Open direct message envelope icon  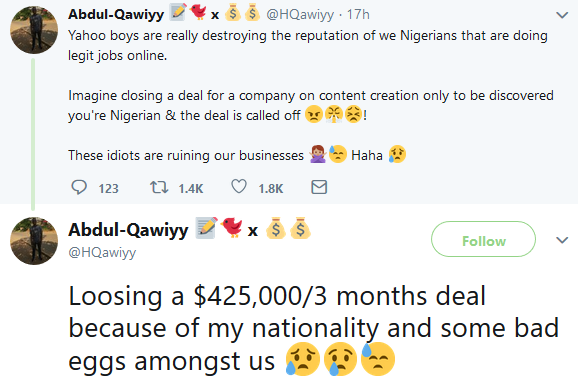pos(319,187)
